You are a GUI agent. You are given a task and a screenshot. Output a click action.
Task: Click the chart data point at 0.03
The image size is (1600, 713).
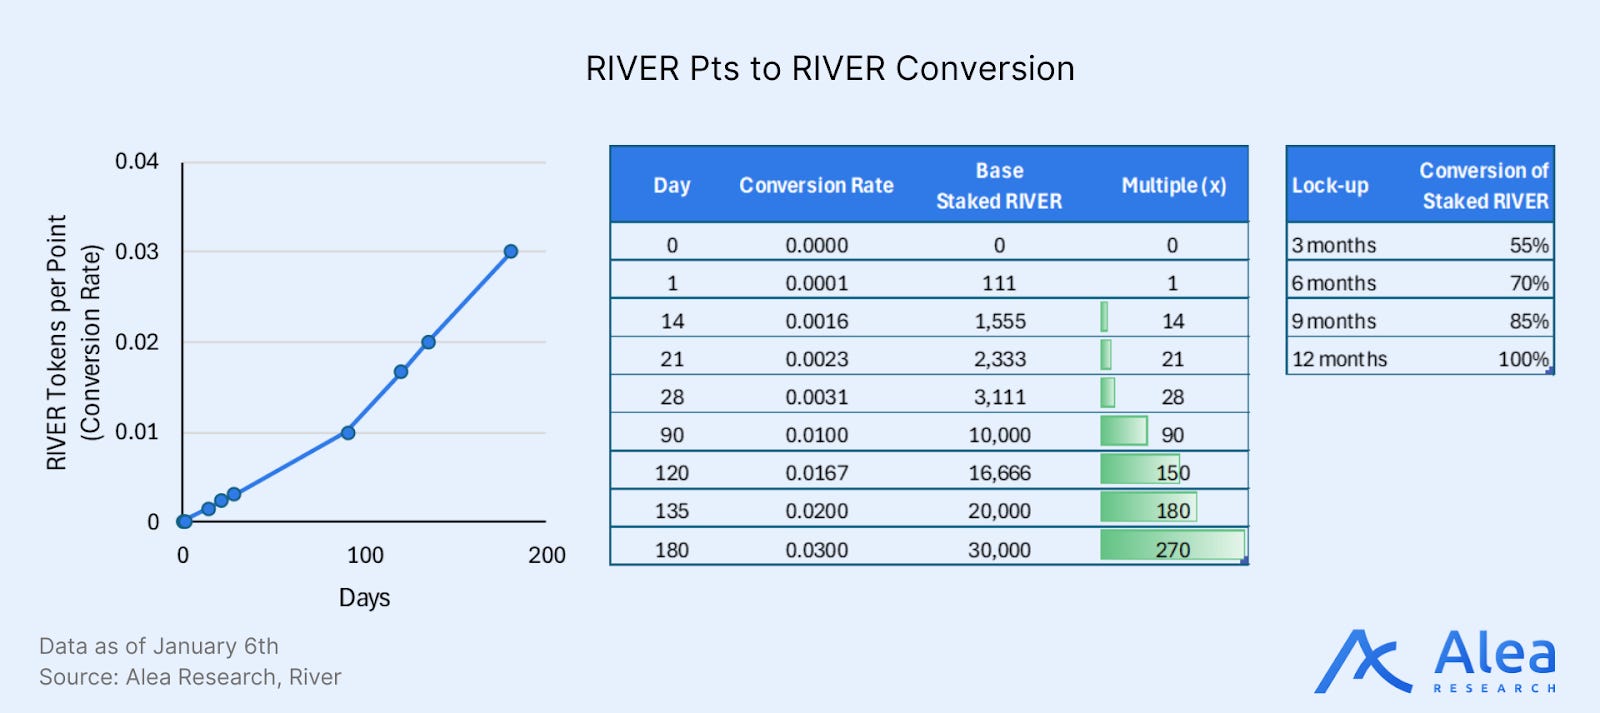pos(511,251)
